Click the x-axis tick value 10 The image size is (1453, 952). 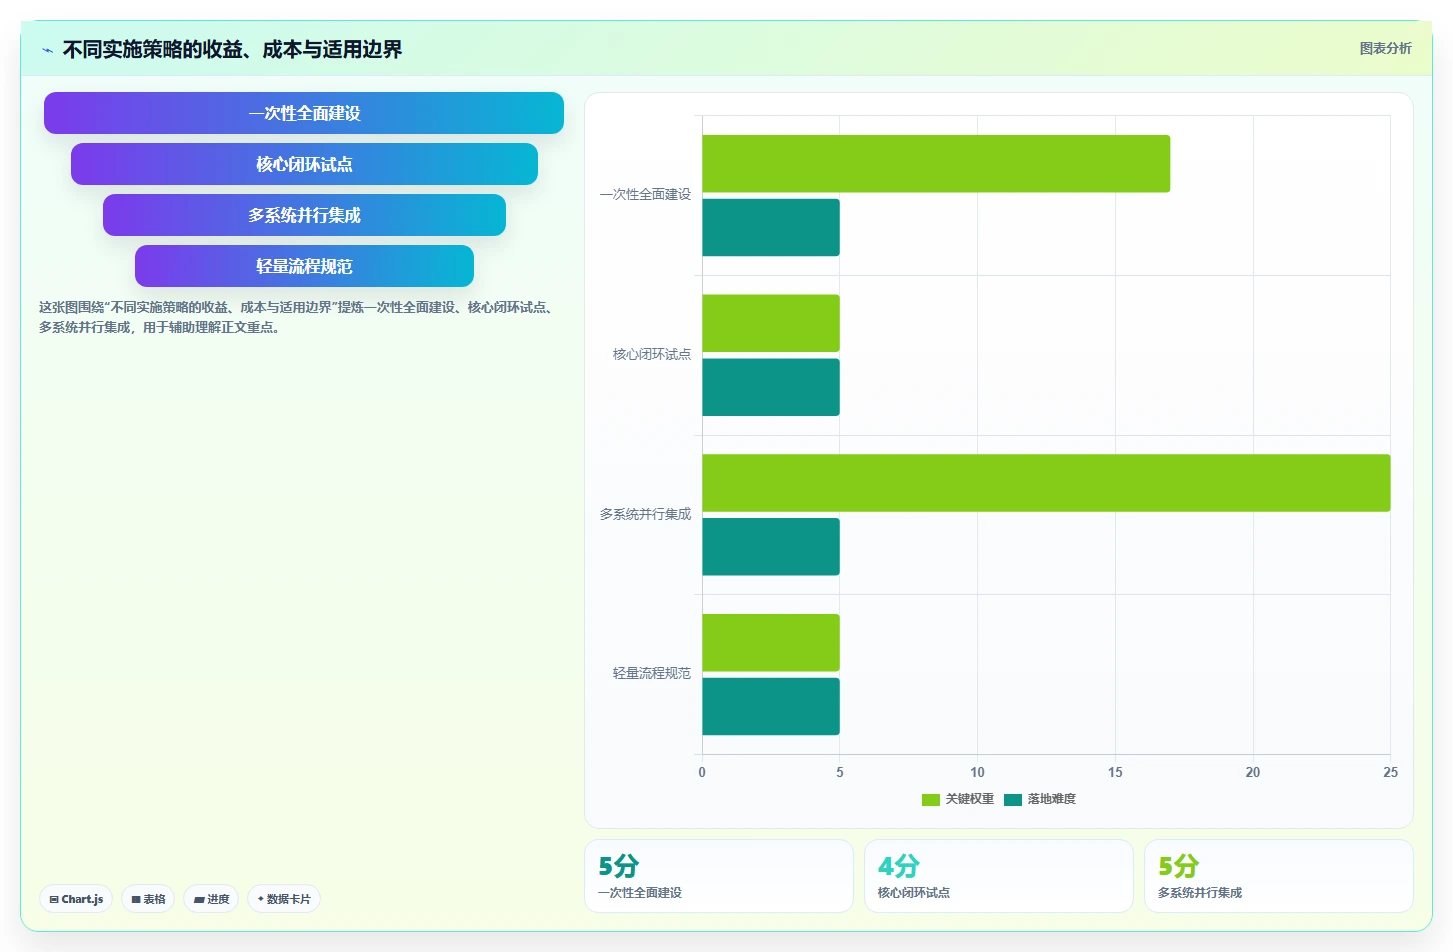click(977, 772)
